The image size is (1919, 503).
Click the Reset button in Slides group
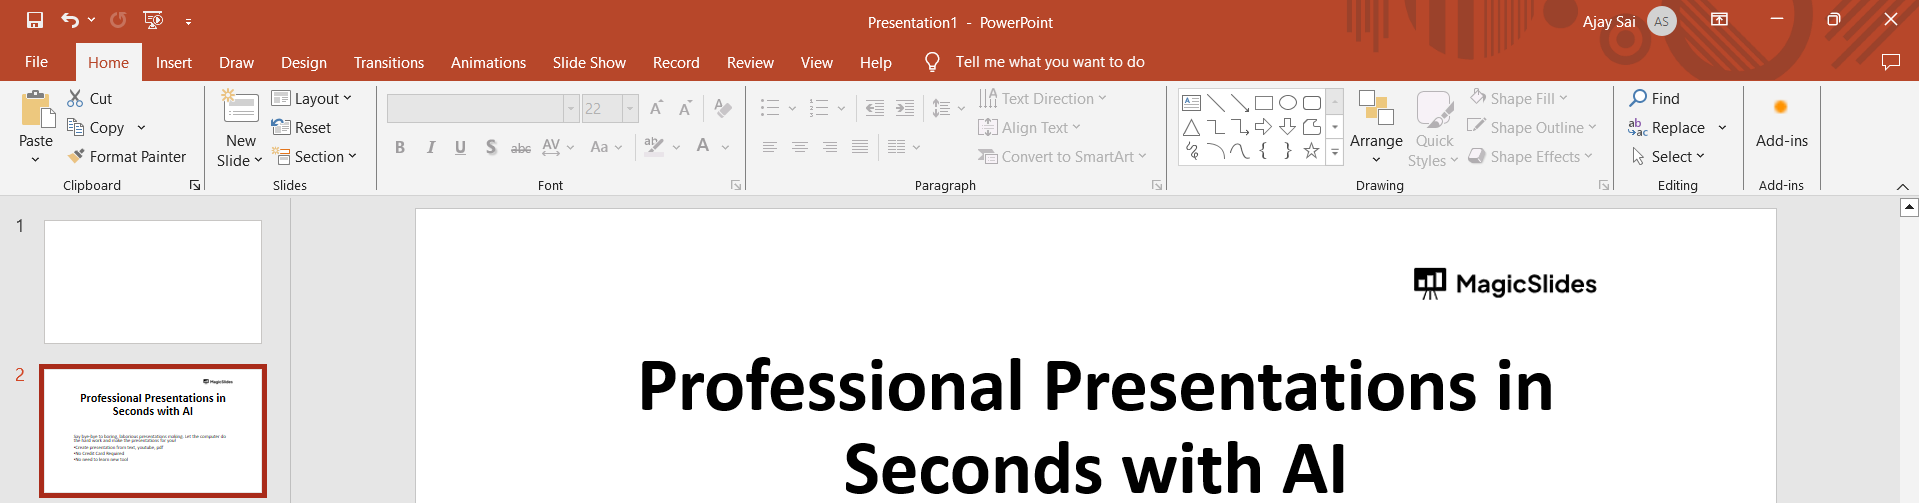tap(301, 127)
